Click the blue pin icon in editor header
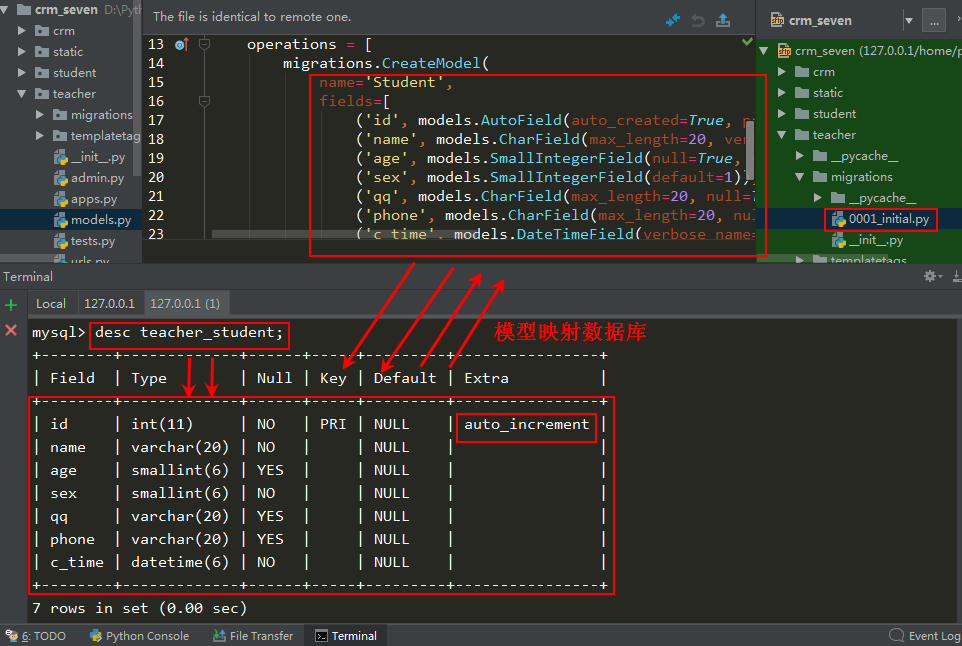This screenshot has height=646, width=962. [x=673, y=20]
